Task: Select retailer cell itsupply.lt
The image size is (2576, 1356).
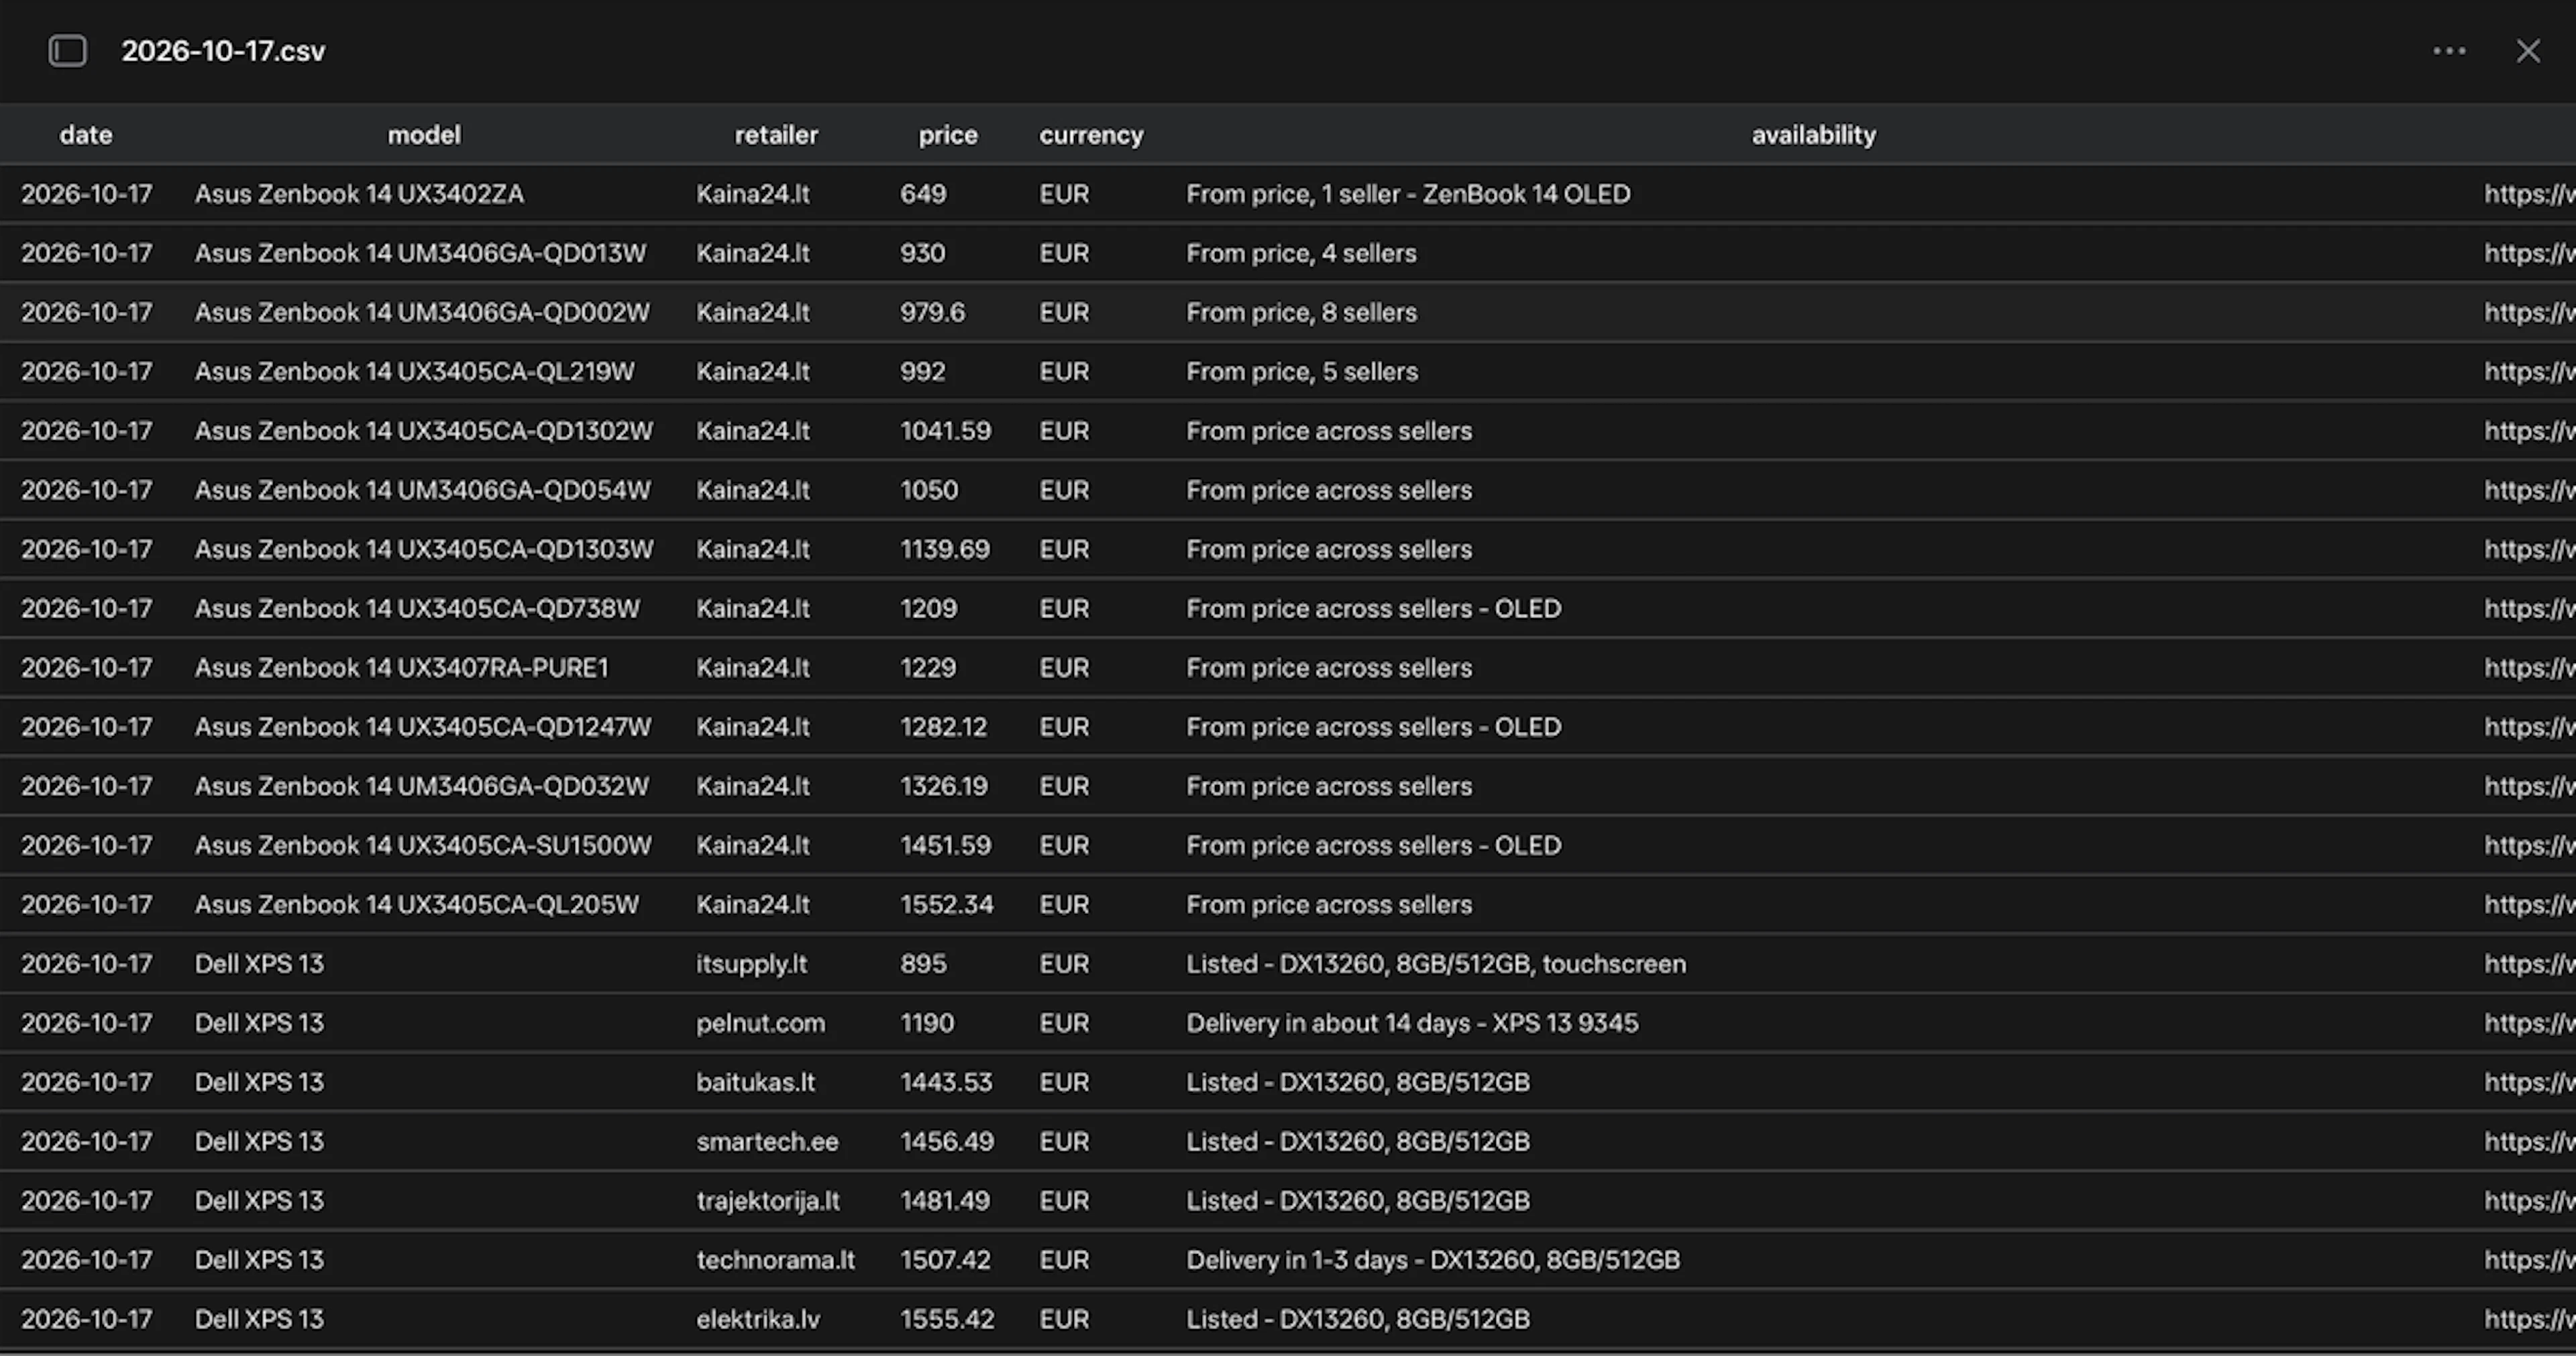Action: [x=751, y=964]
